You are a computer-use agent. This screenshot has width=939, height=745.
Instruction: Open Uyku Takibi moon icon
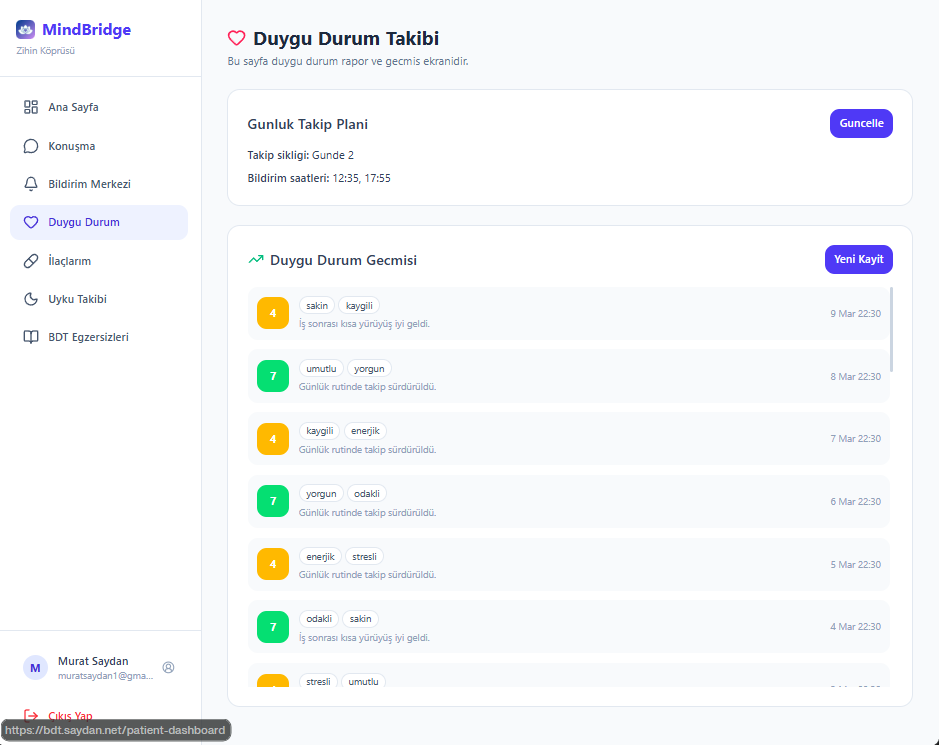pyautogui.click(x=31, y=299)
